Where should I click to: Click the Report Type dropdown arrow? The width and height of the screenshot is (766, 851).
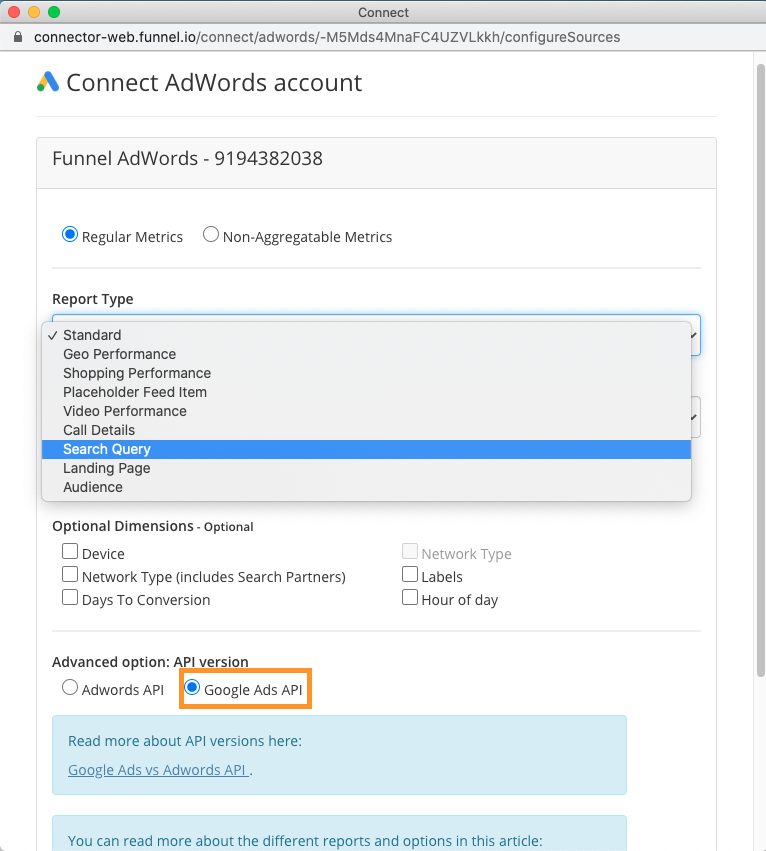[694, 335]
